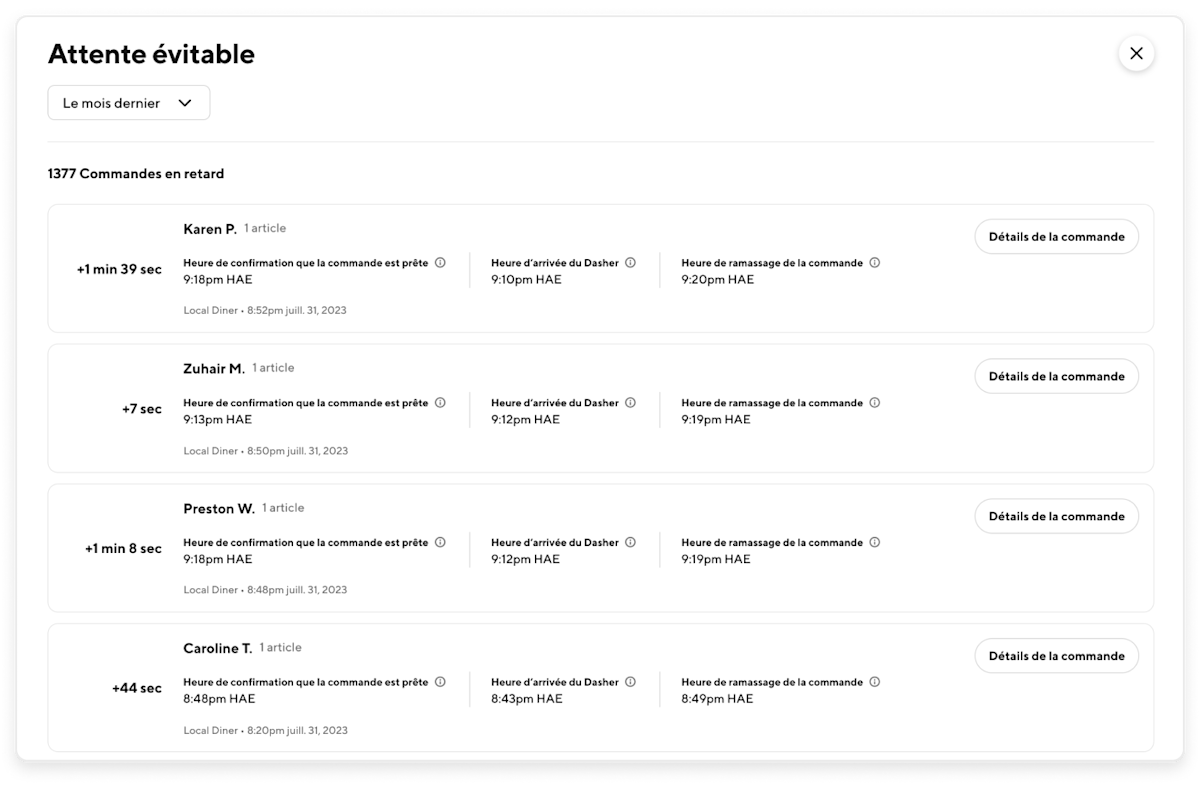Click info icon next to Karen P.'s Dasher arrival time
Image resolution: width=1200 pixels, height=794 pixels.
click(630, 263)
